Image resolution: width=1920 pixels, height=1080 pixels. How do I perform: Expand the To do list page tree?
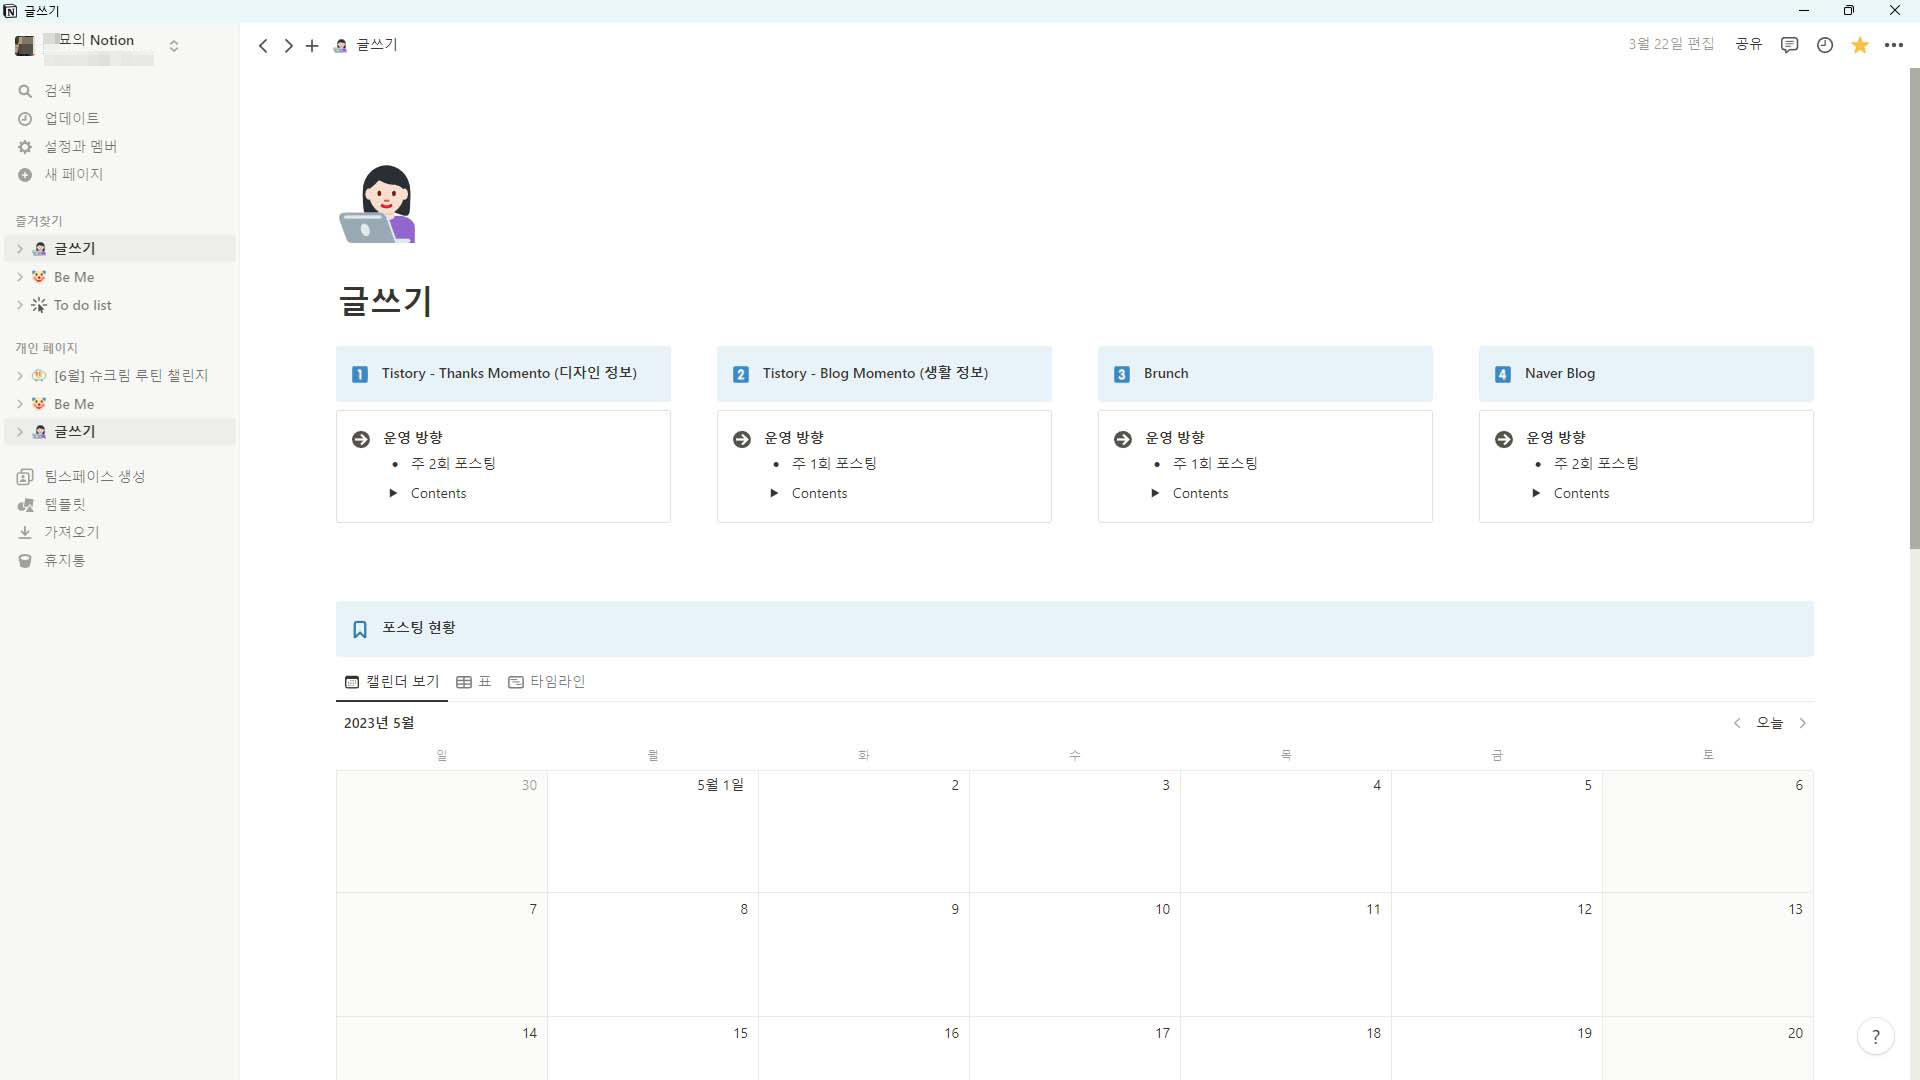click(20, 306)
